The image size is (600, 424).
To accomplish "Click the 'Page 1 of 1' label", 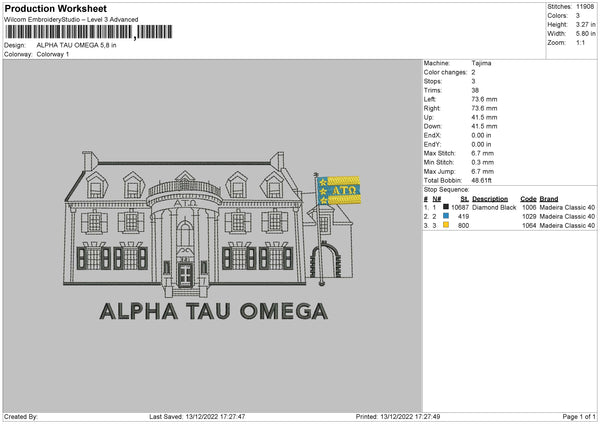I will (579, 417).
